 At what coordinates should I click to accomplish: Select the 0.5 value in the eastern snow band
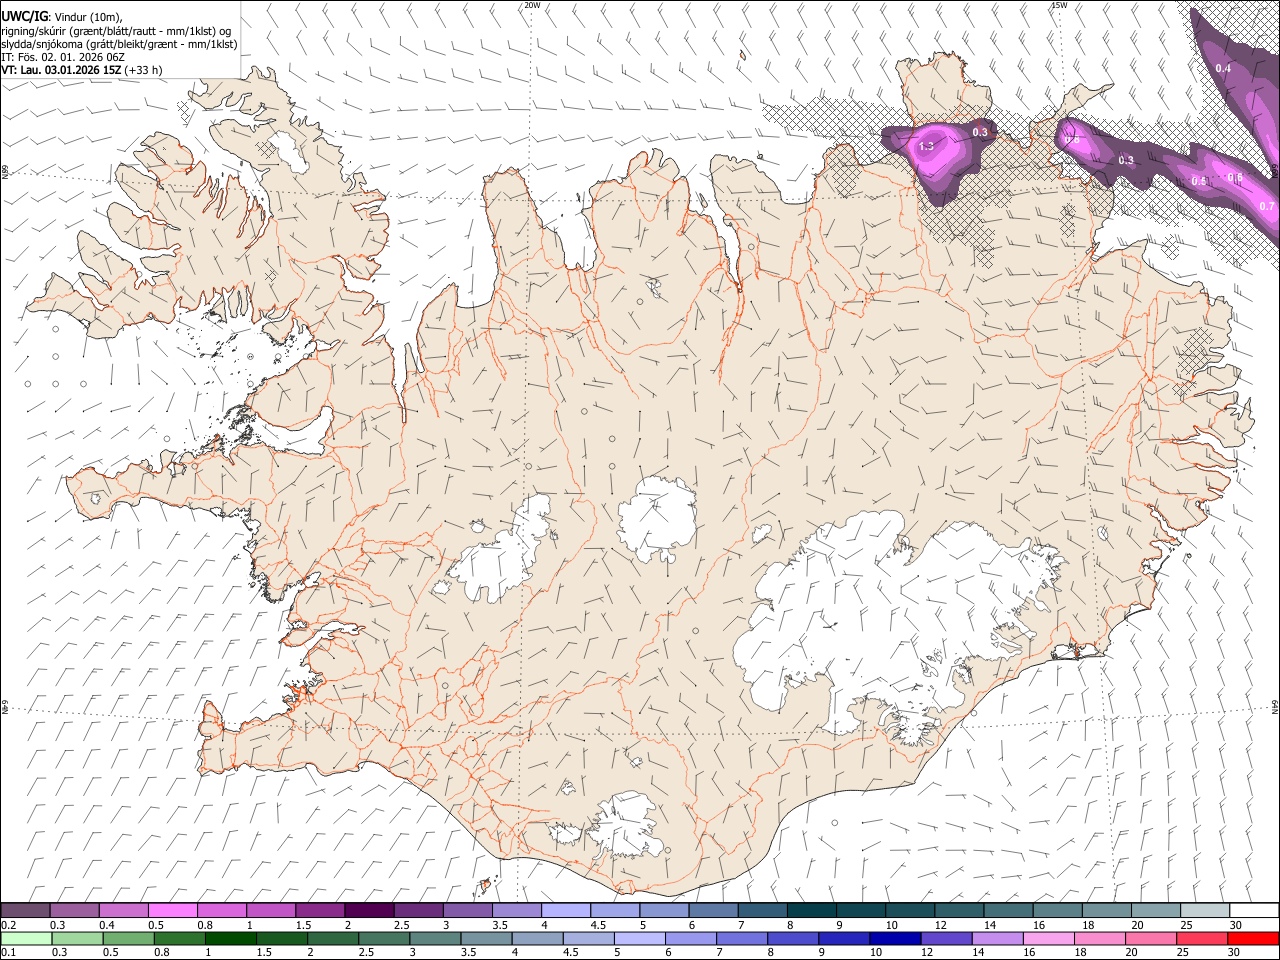click(1200, 181)
